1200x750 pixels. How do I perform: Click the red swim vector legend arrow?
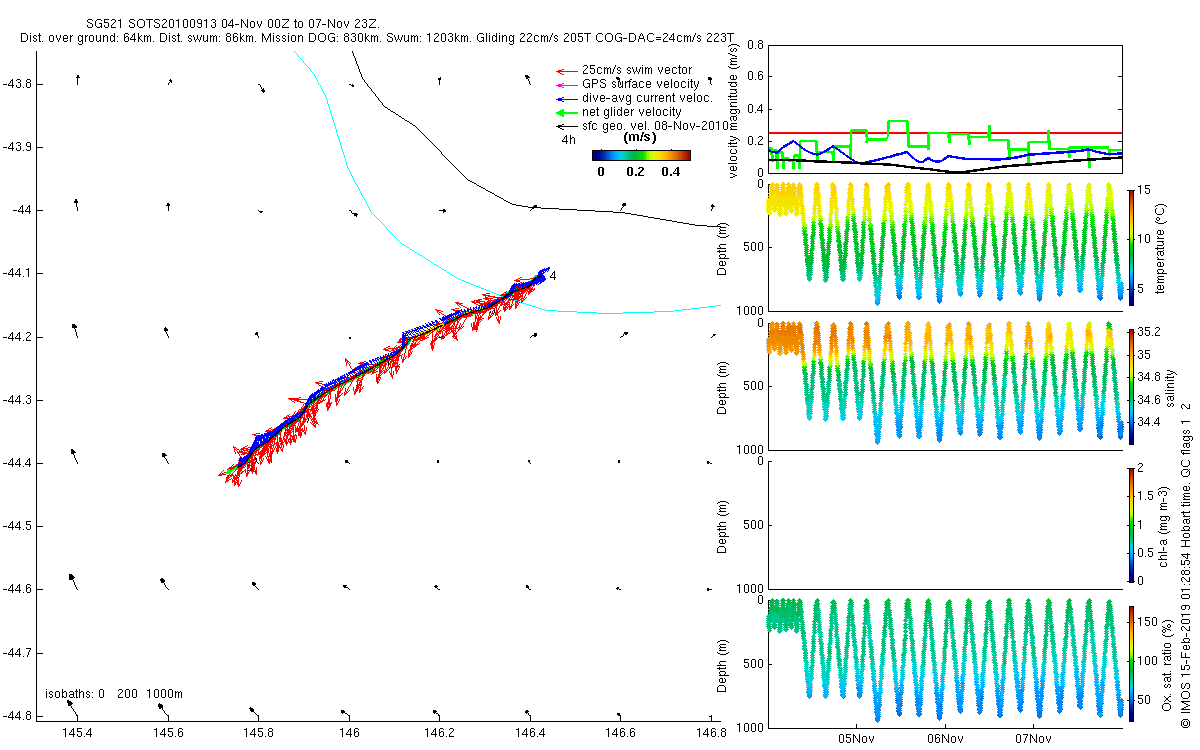coord(566,71)
